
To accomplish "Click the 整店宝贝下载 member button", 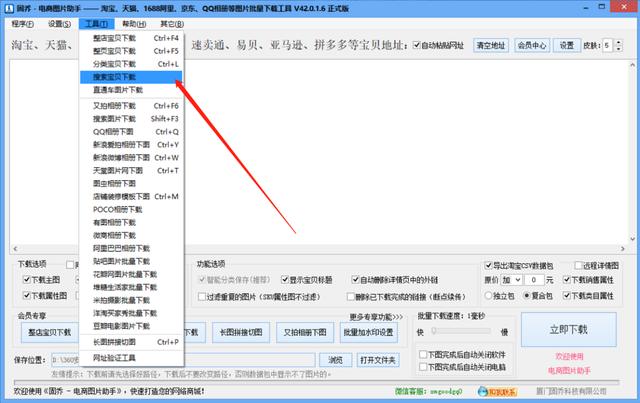I will 49,332.
